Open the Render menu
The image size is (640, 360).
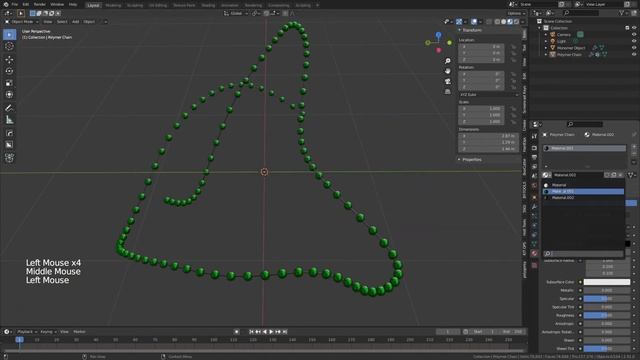40,4
